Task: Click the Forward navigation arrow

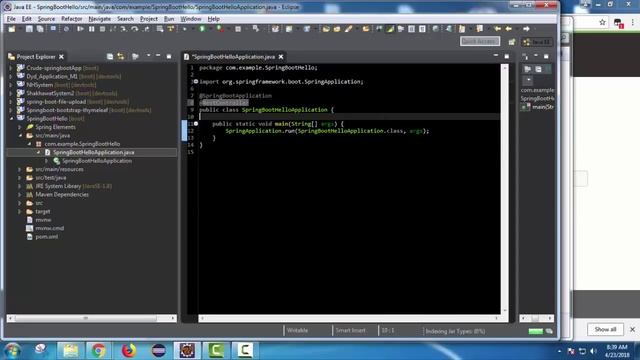Action: (527, 29)
